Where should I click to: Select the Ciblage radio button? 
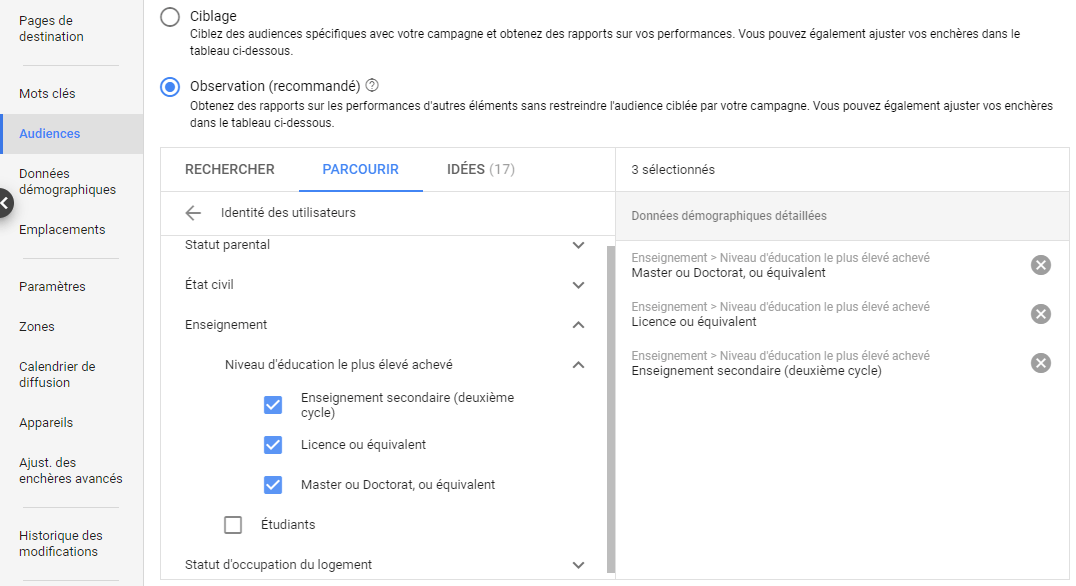[170, 17]
